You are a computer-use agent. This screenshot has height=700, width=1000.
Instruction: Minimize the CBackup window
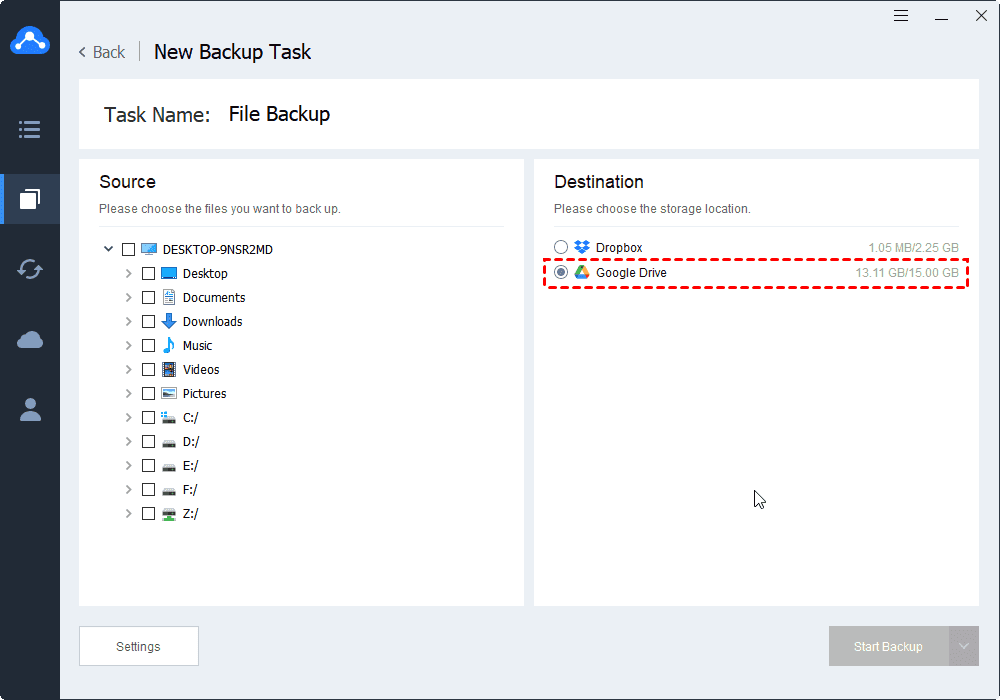pos(941,17)
